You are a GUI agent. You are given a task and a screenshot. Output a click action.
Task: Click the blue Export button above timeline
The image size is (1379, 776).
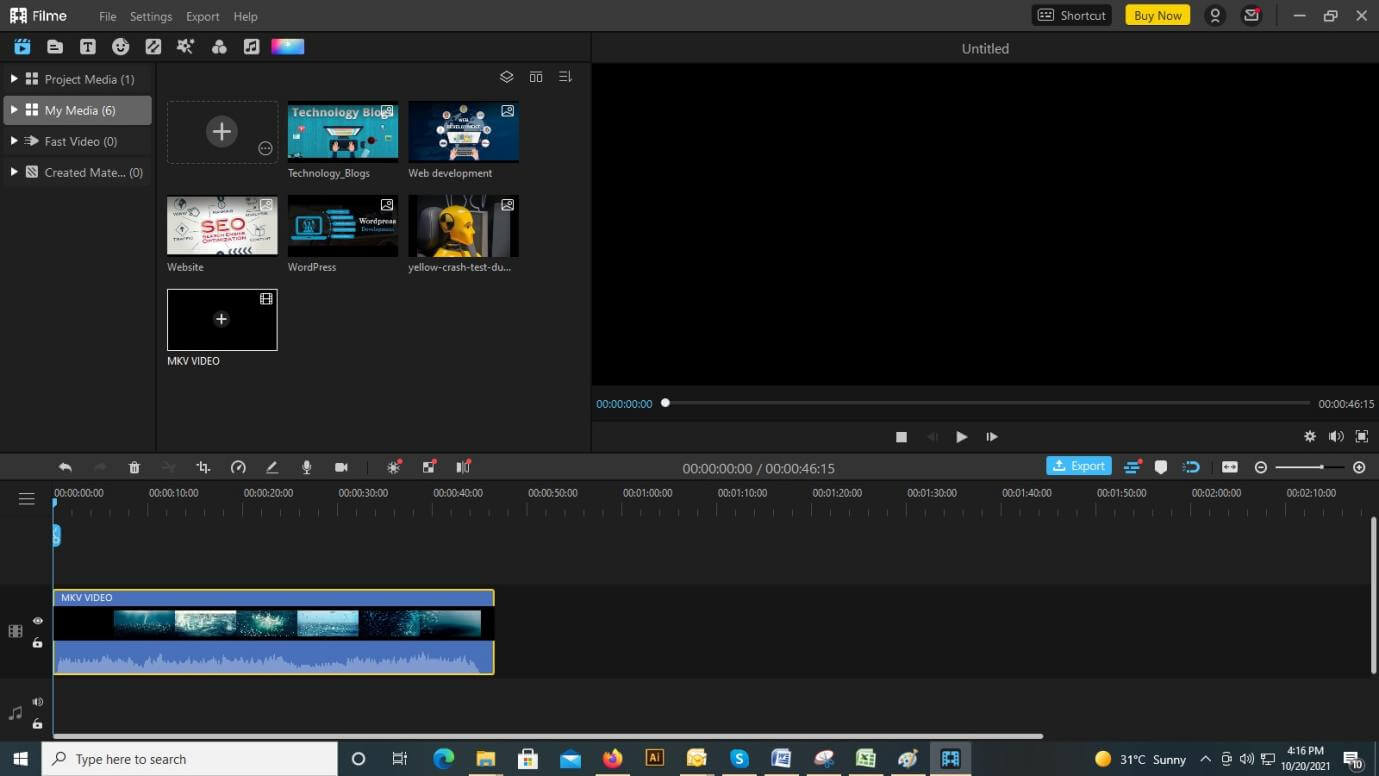tap(1079, 466)
